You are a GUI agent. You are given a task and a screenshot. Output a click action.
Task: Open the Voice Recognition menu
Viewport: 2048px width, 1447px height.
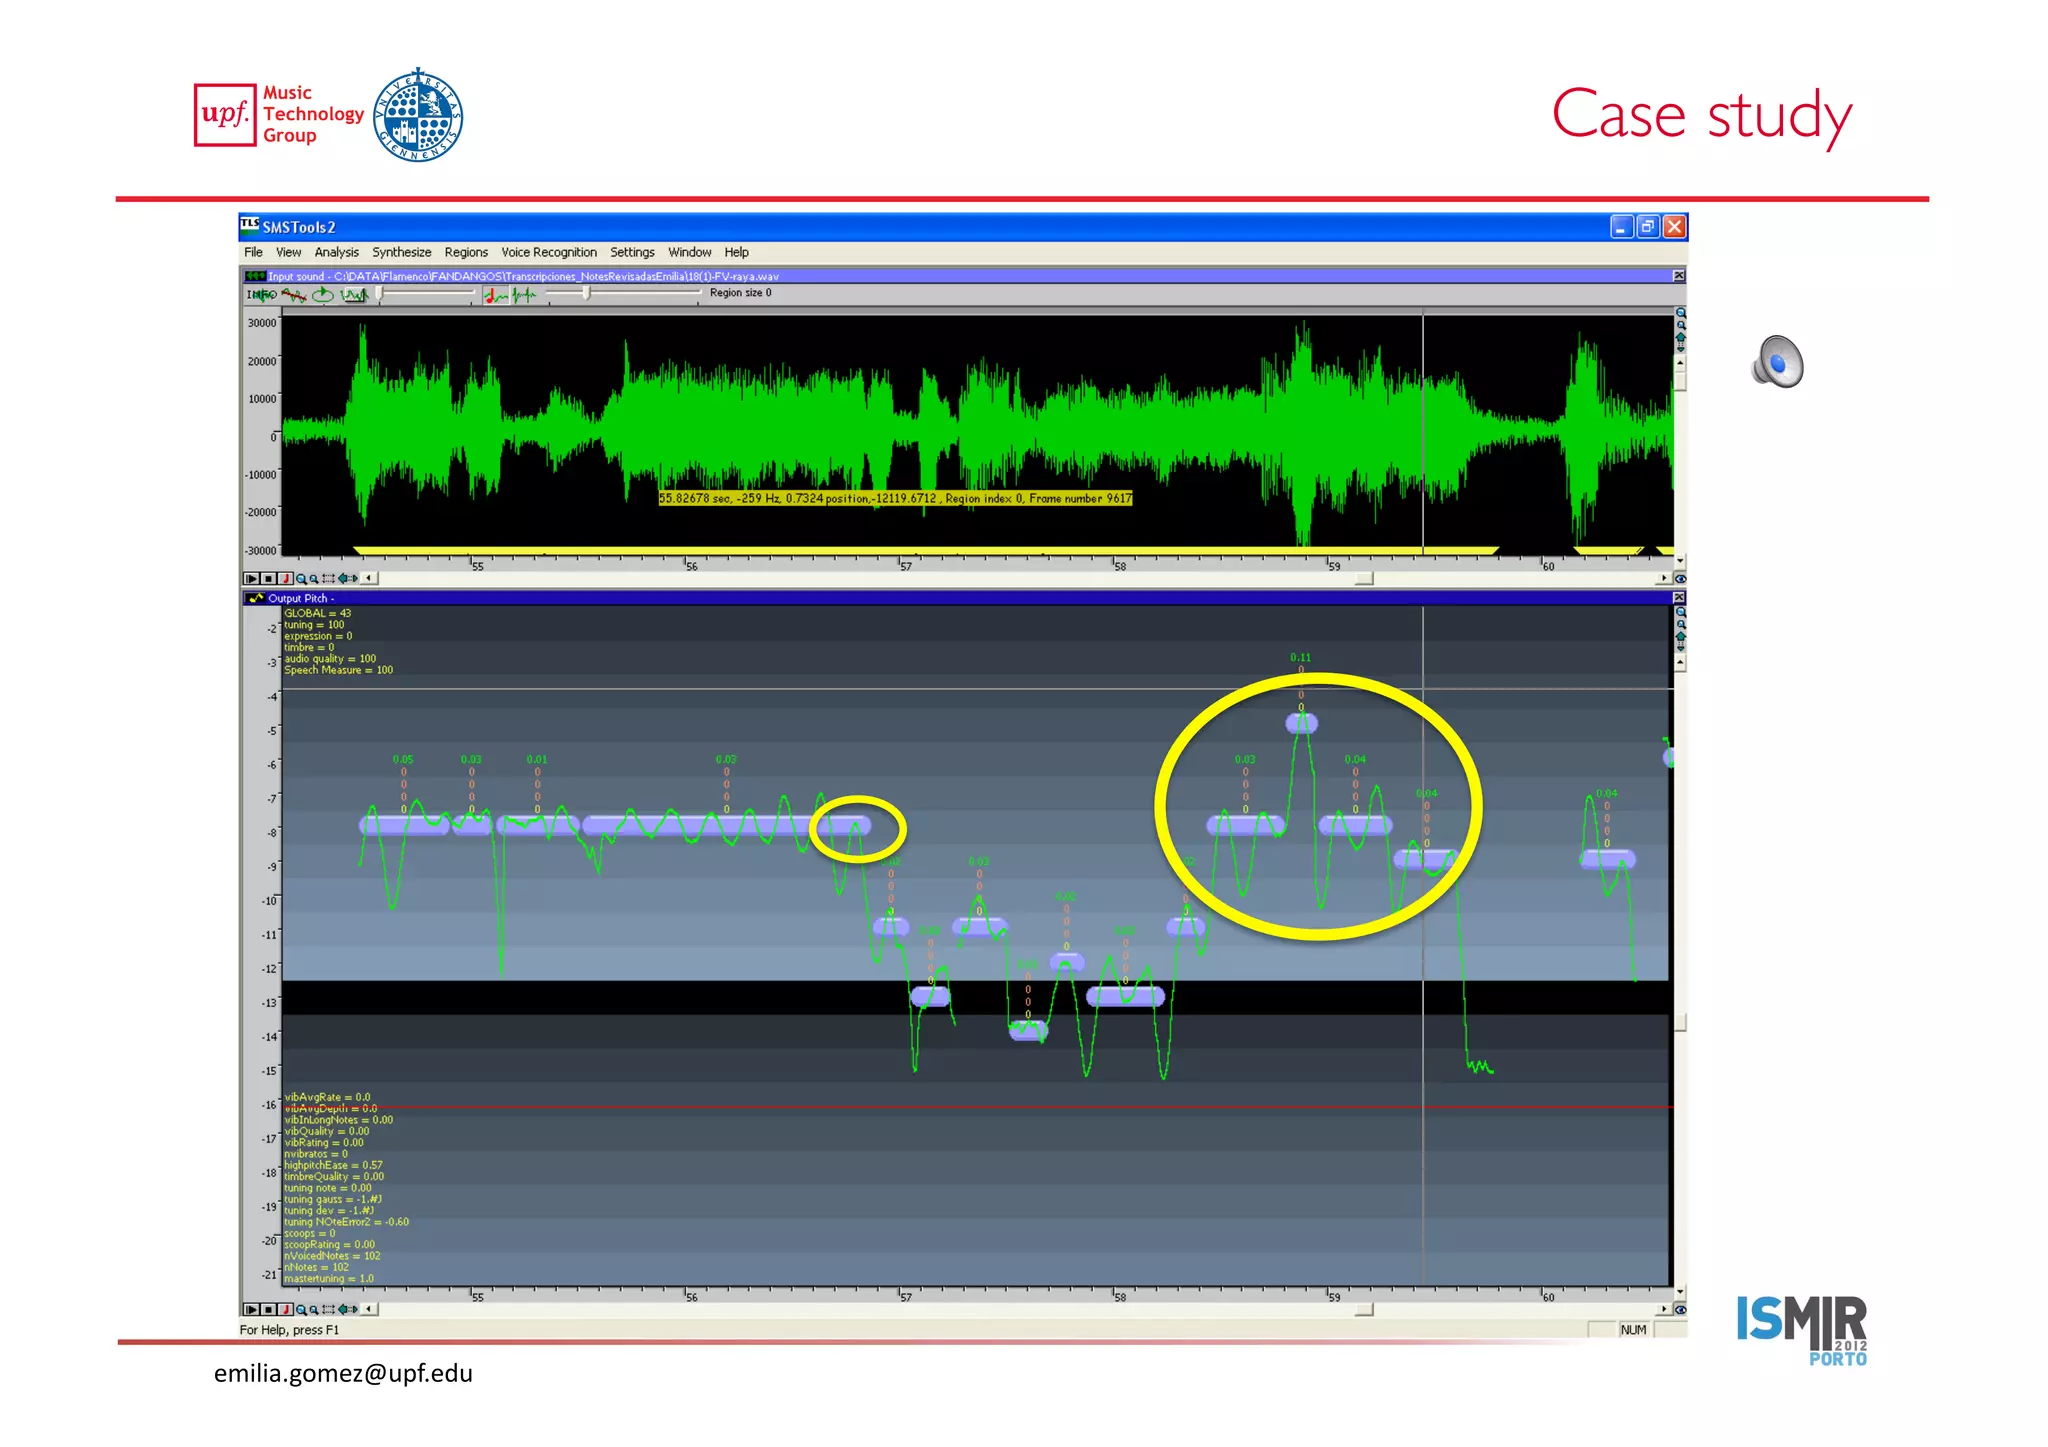point(548,252)
